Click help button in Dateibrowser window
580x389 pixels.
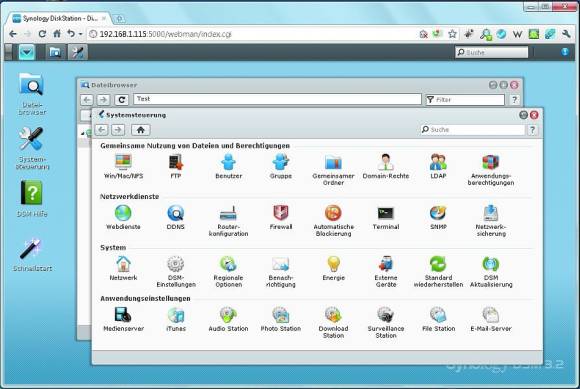pos(514,99)
